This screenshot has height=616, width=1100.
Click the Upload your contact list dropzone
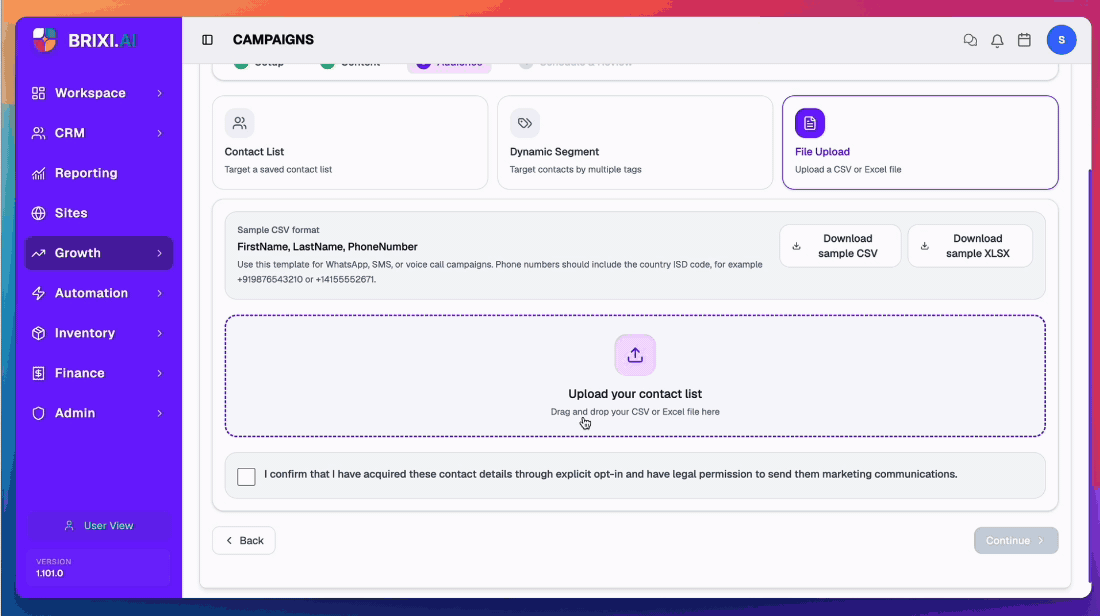[x=635, y=376]
